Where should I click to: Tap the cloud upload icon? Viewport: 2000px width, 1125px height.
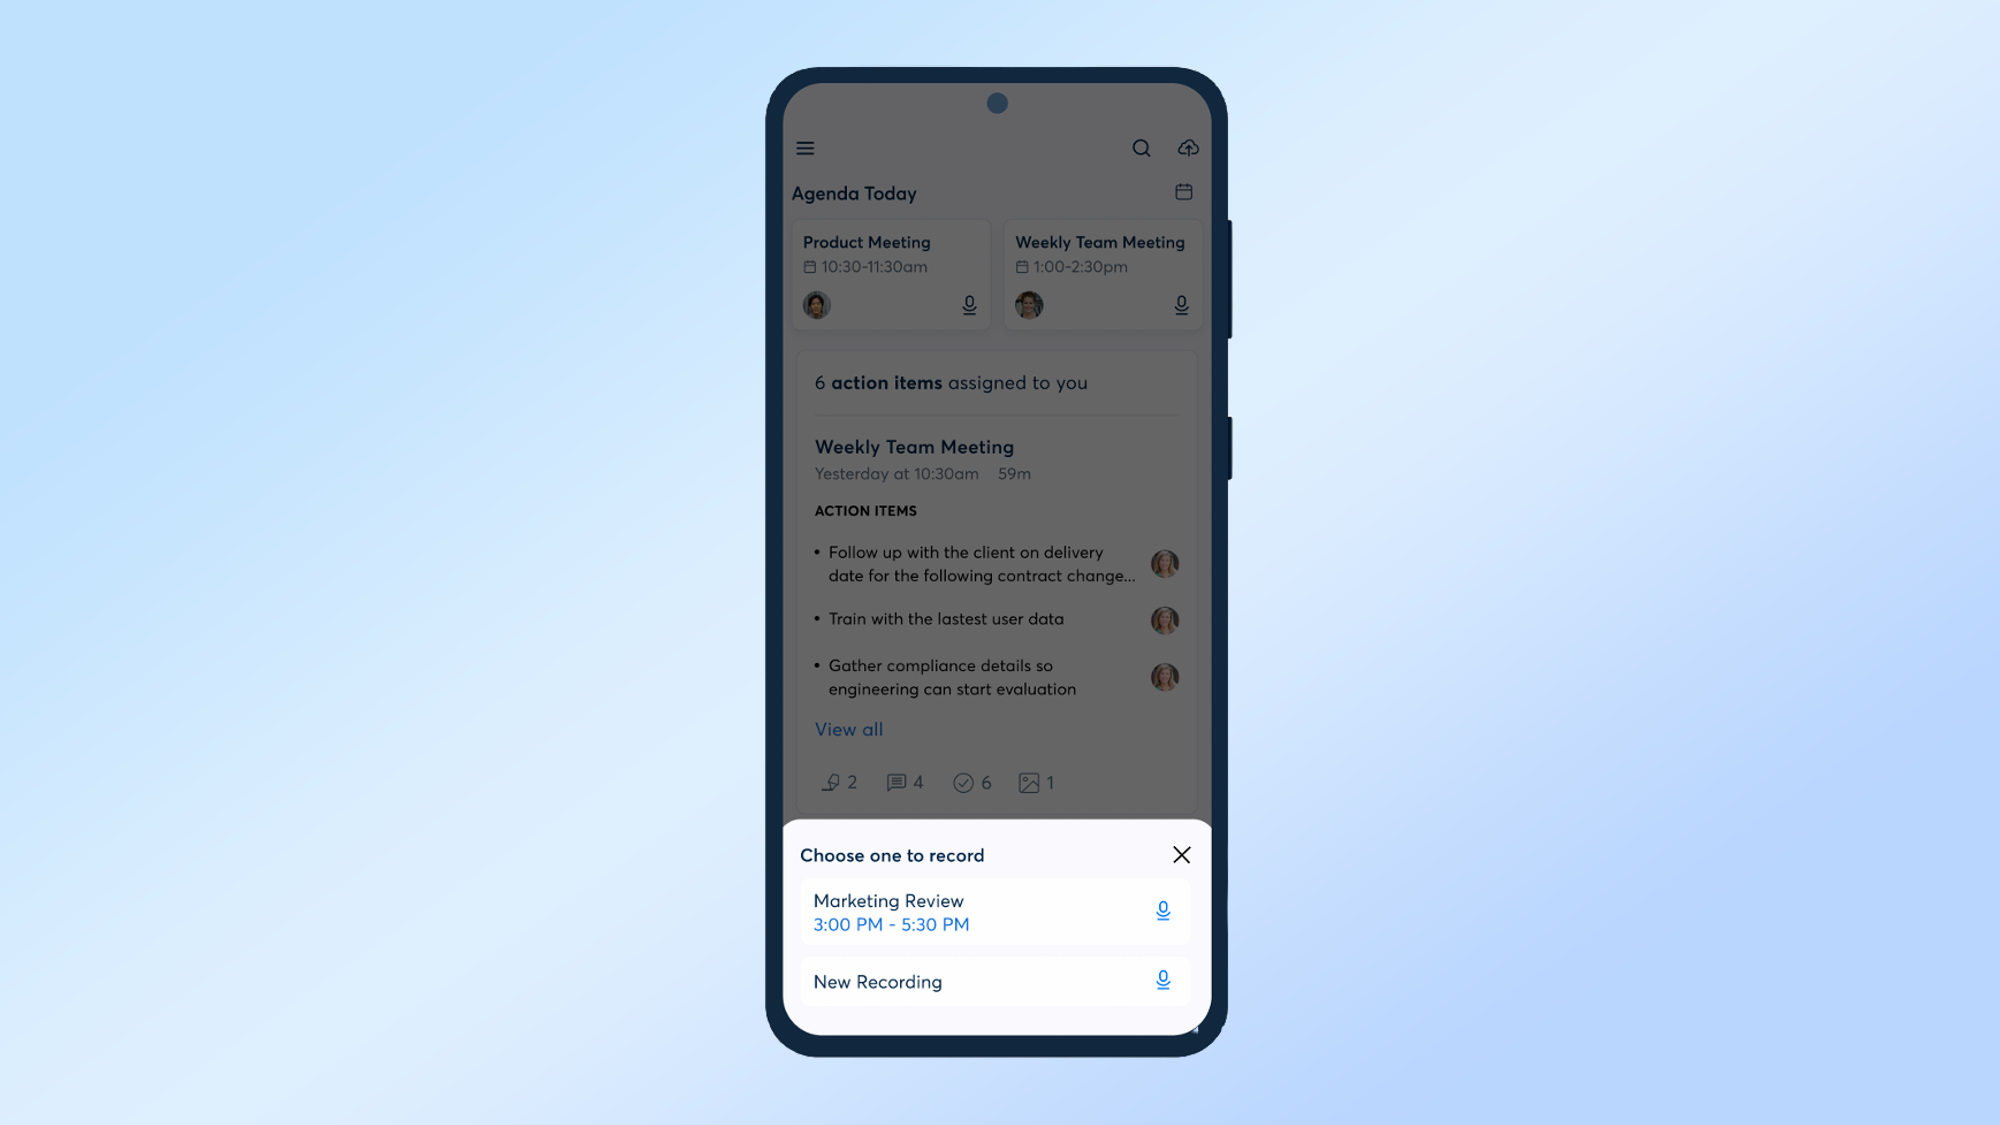pos(1187,147)
